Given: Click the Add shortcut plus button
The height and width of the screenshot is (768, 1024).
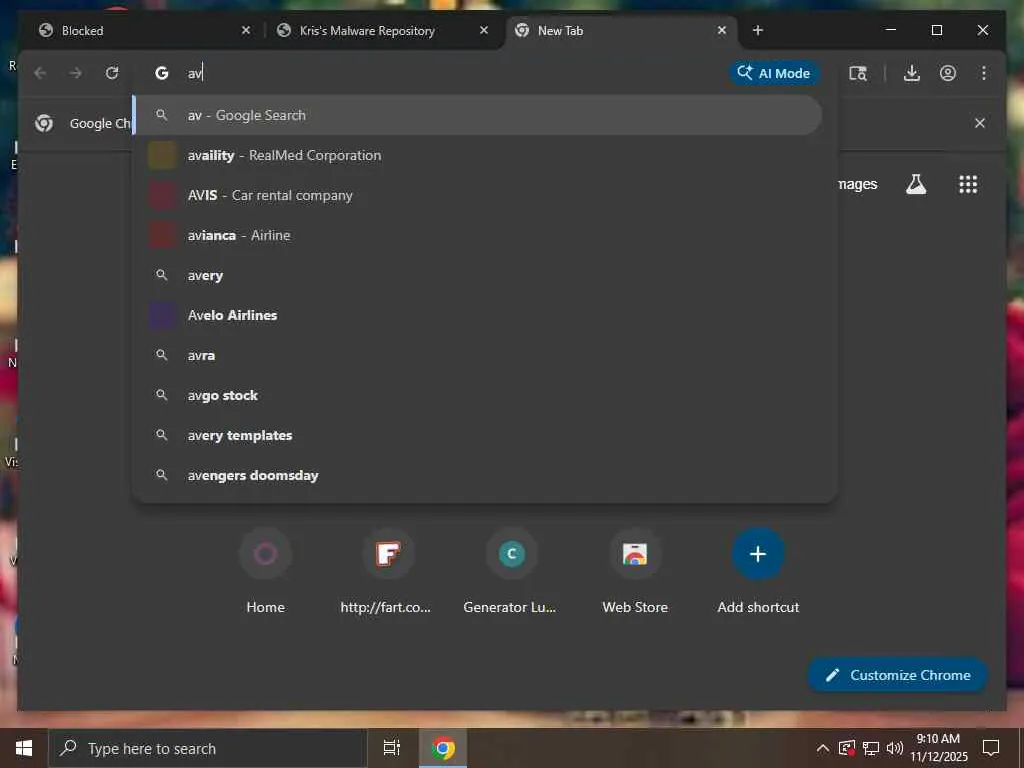Looking at the screenshot, I should (x=758, y=554).
